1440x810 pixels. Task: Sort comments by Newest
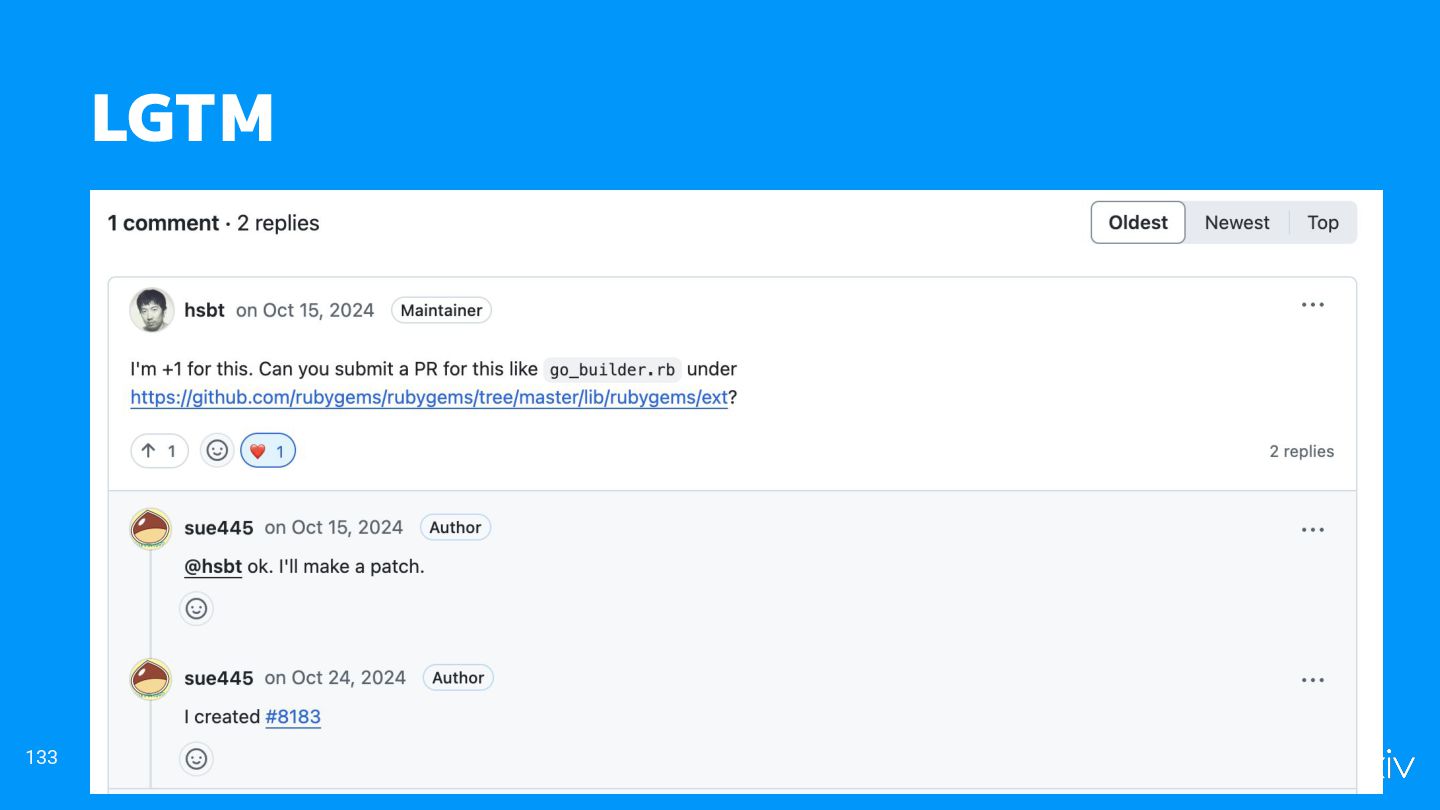point(1237,223)
